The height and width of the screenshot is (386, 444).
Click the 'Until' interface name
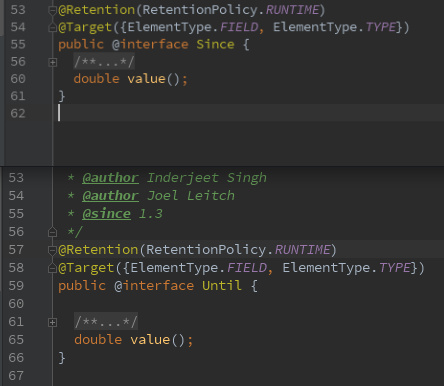222,286
